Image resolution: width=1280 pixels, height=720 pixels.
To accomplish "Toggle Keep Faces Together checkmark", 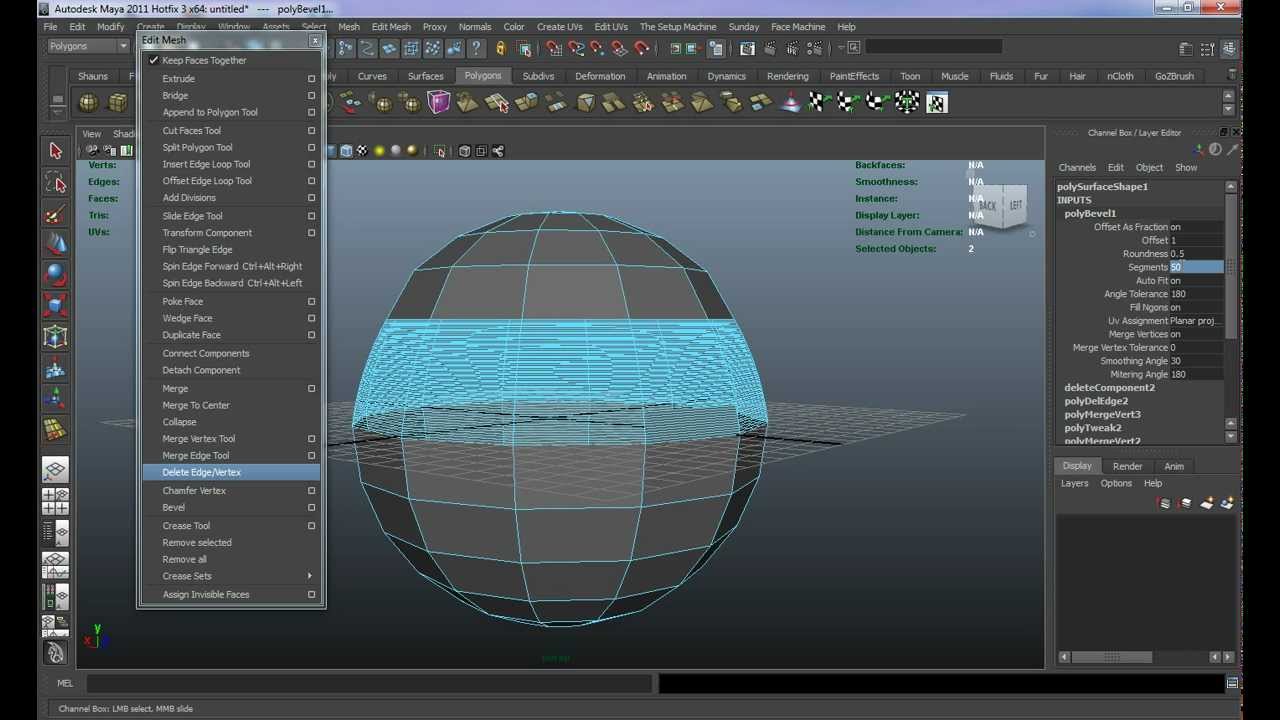I will 154,60.
